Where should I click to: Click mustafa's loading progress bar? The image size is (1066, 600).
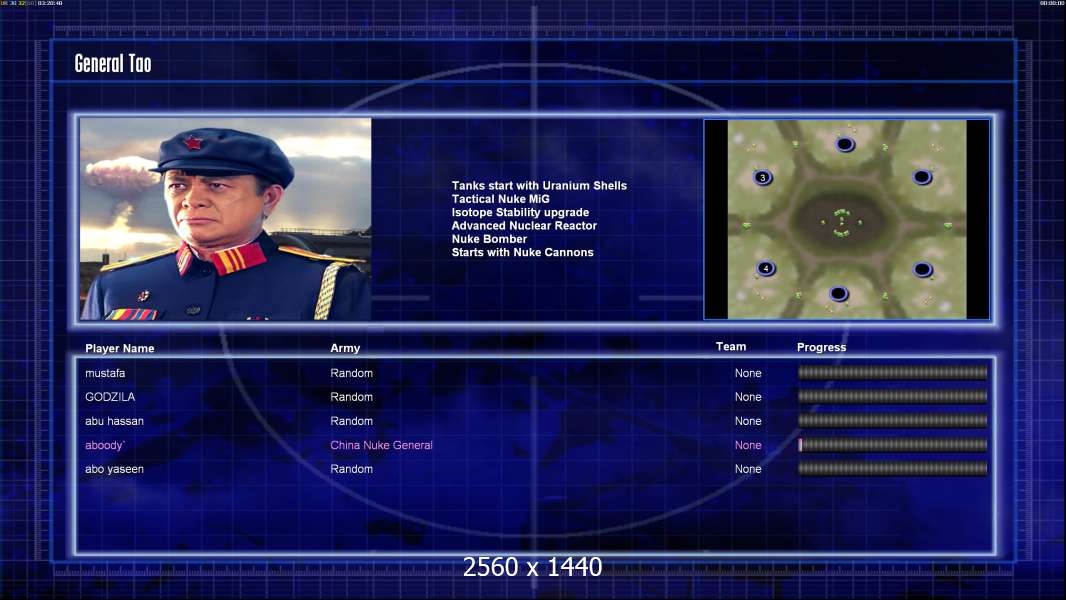pyautogui.click(x=893, y=372)
